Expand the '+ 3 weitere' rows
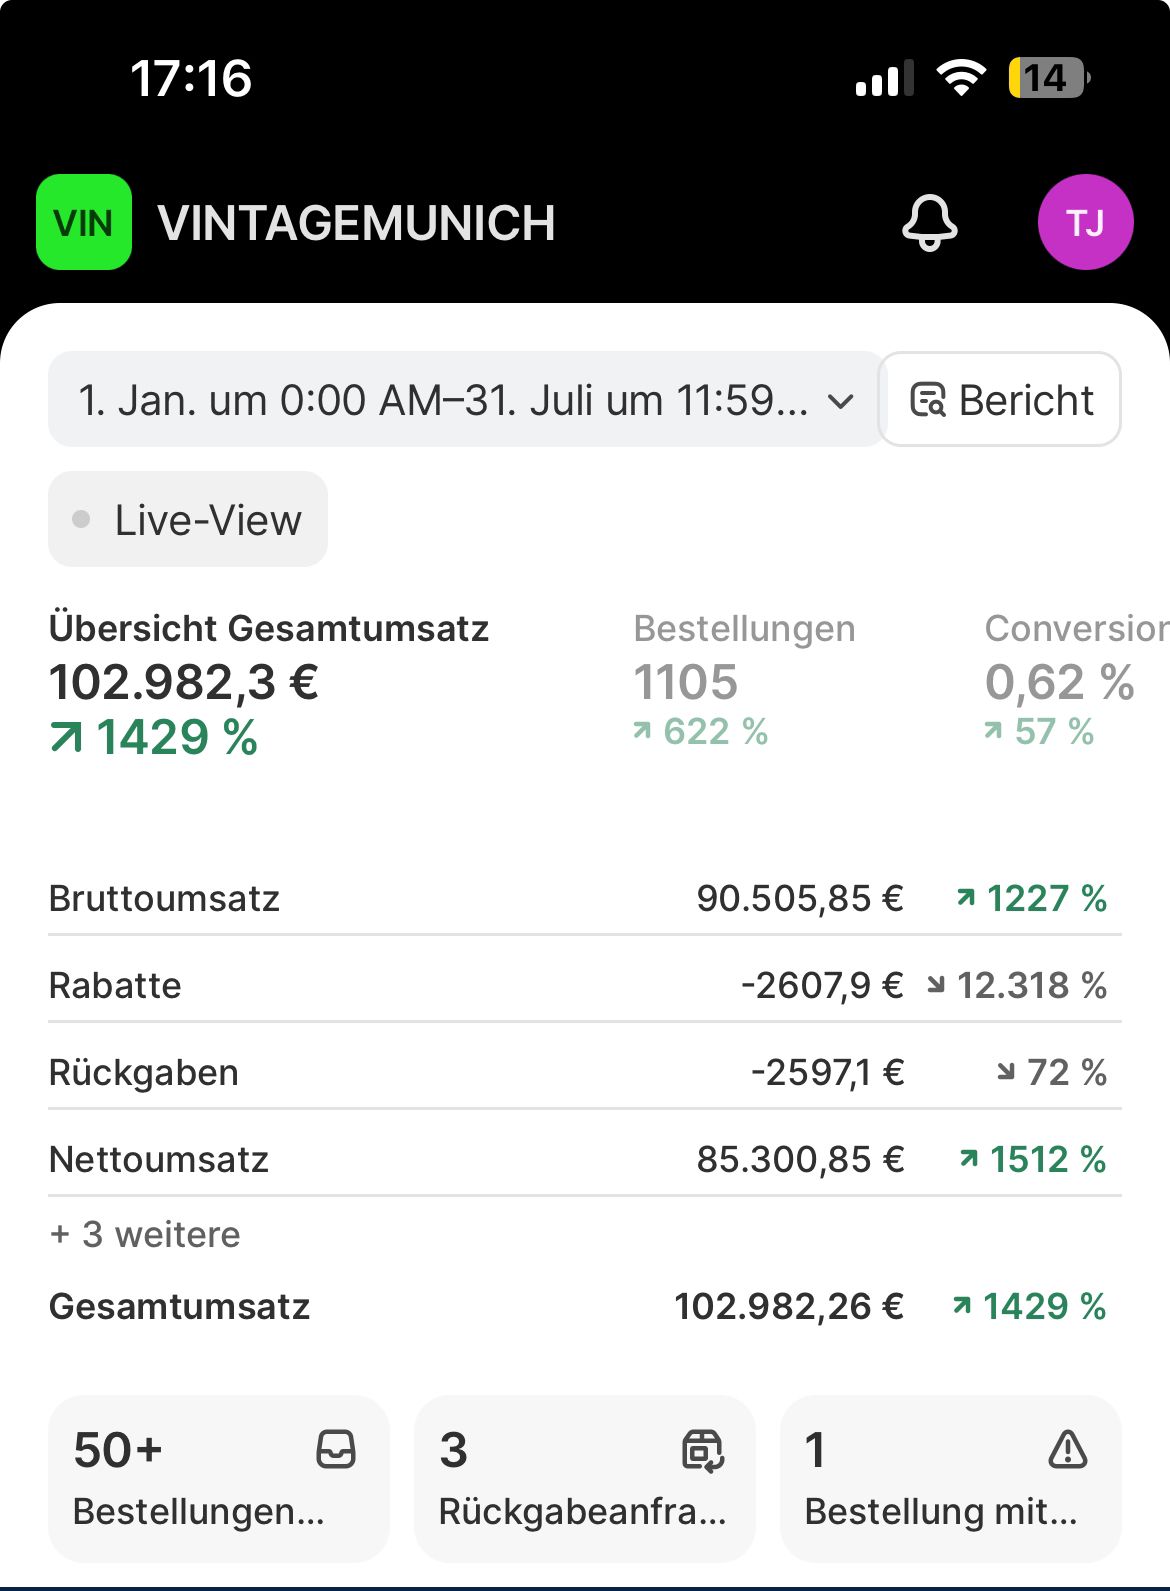 [146, 1234]
